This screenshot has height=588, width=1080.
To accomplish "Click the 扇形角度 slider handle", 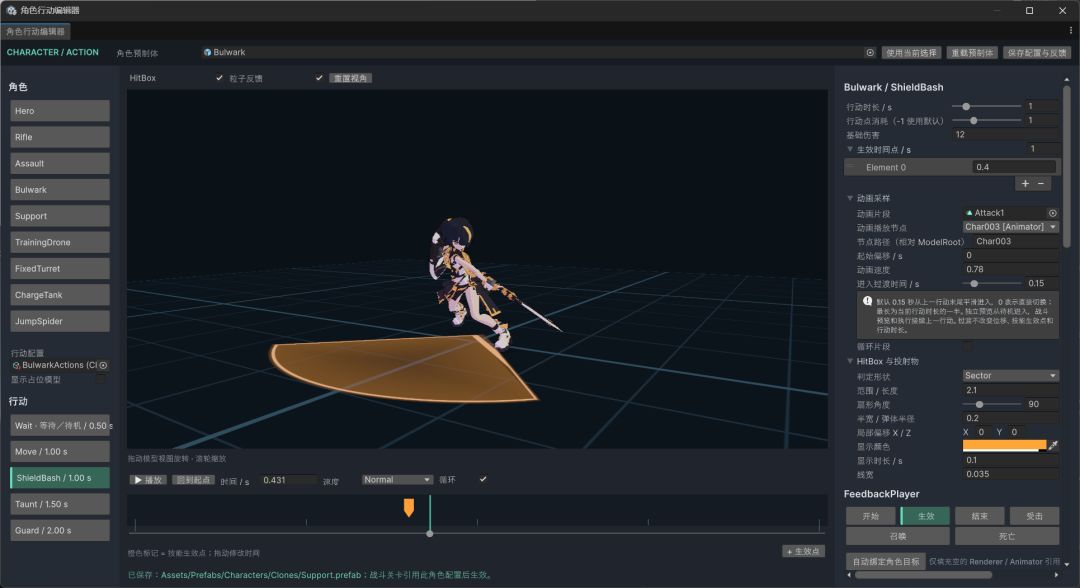I will [x=979, y=405].
